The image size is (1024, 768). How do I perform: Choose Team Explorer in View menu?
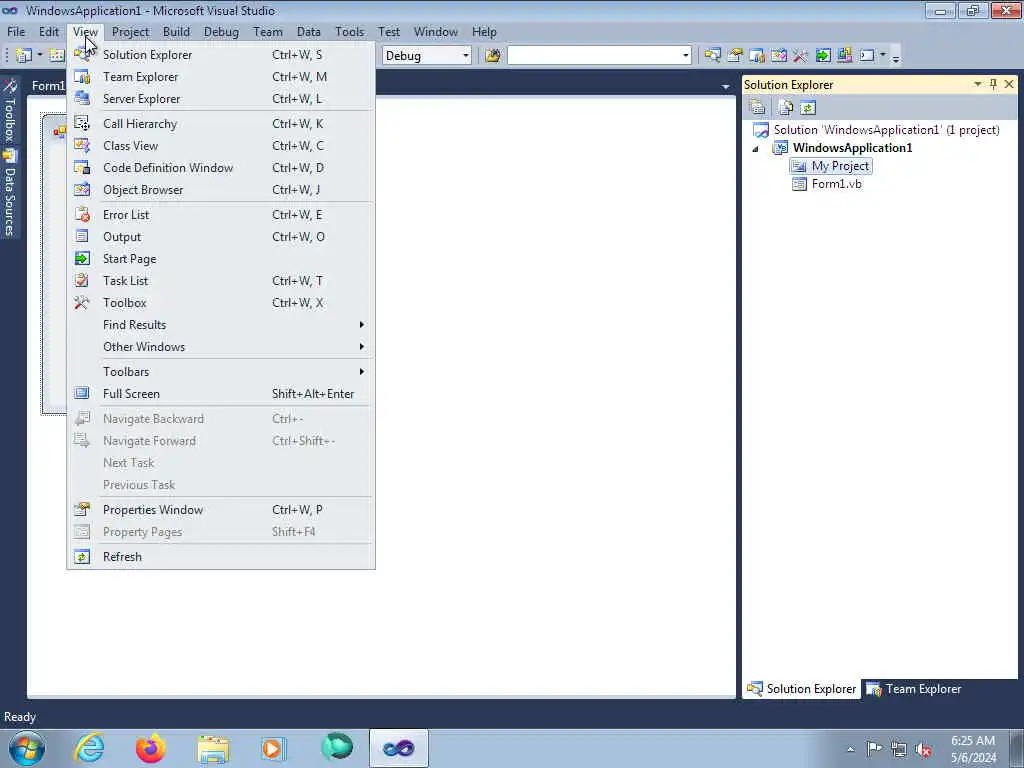[x=221, y=77]
